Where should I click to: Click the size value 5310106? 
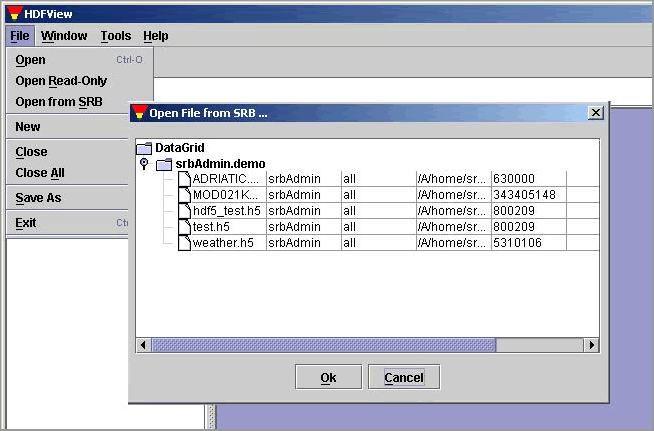(x=517, y=242)
